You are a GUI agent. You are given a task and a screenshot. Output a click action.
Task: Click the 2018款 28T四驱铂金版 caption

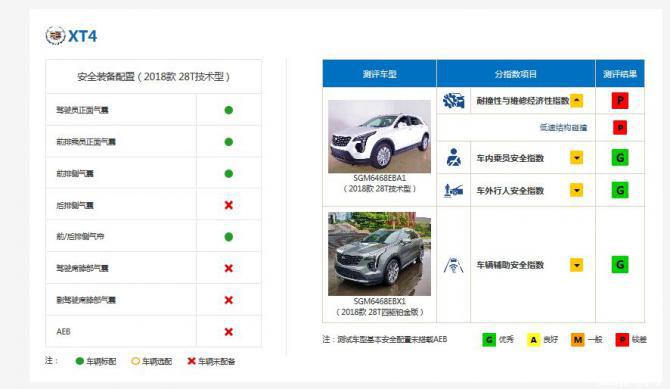click(379, 312)
